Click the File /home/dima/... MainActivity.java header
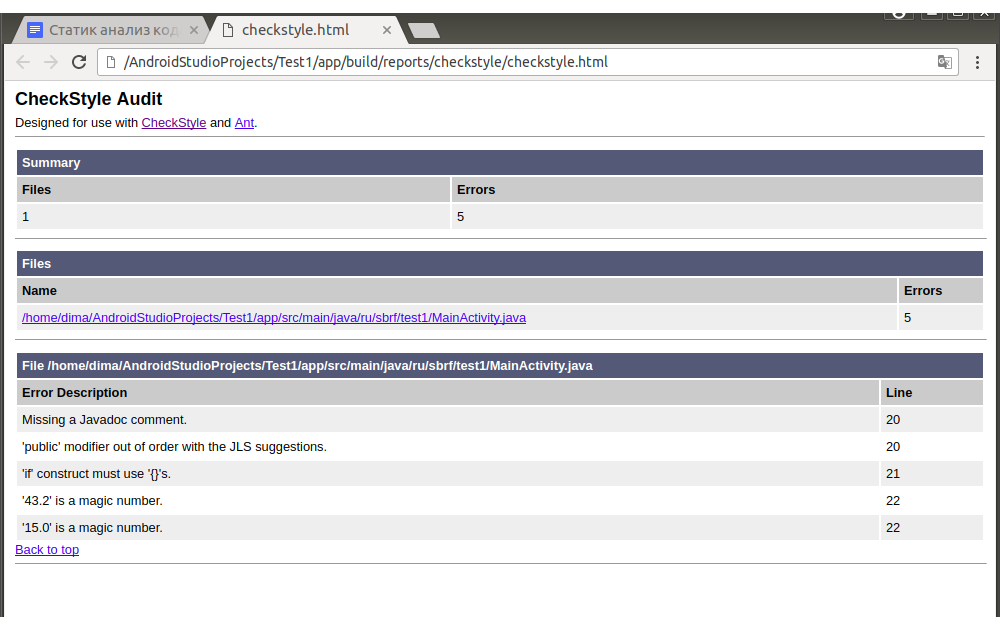Screen dimensions: 1000x630 point(499,365)
